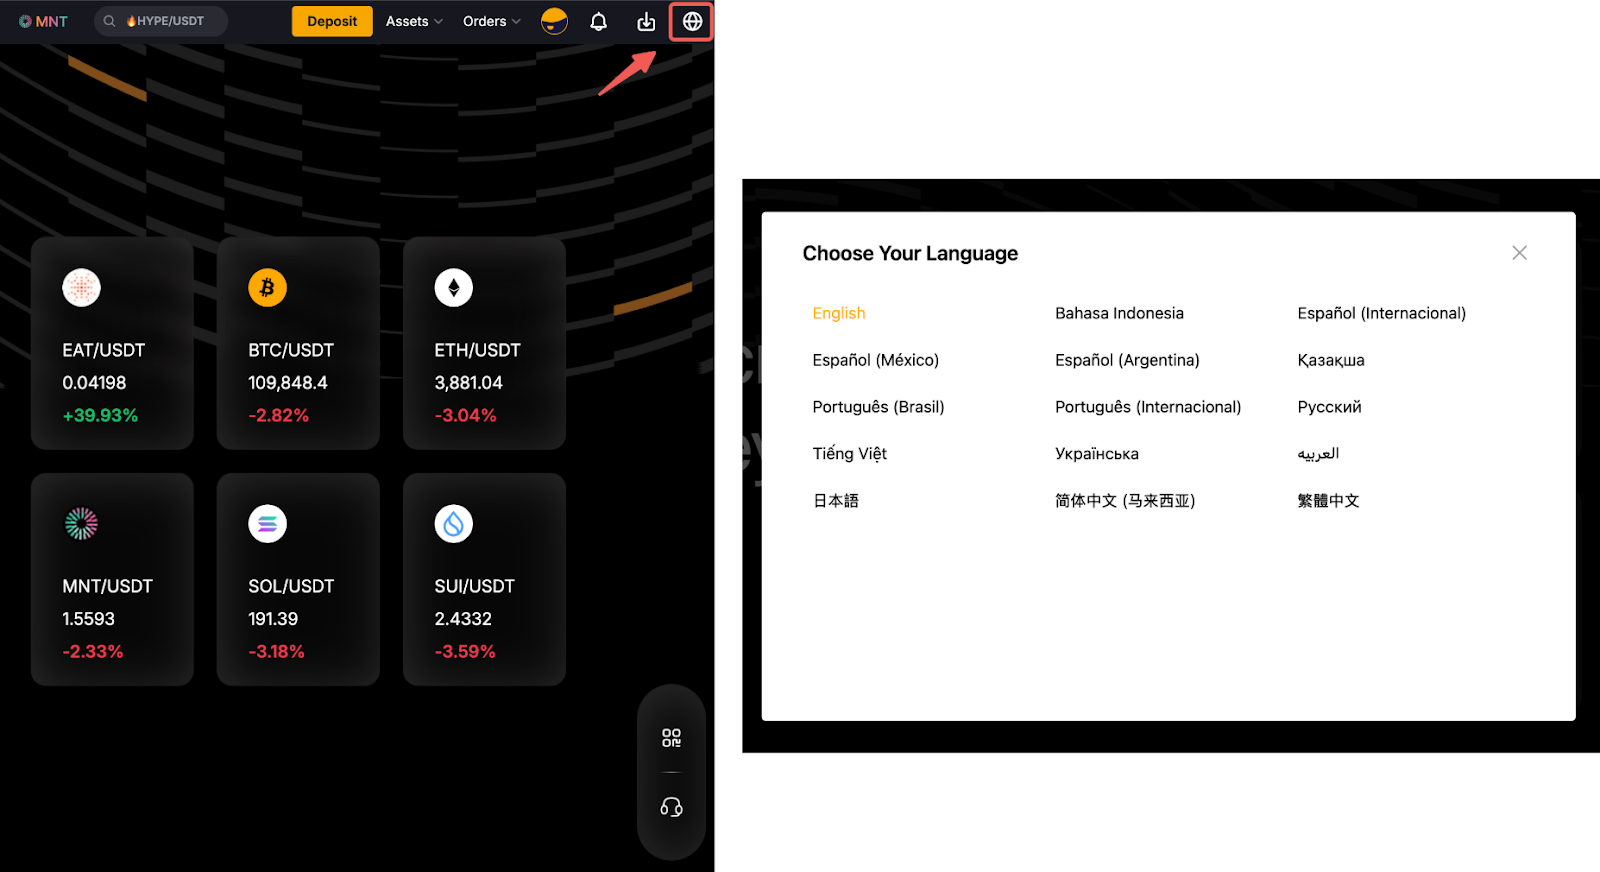Click the Solana coin icon
Viewport: 1600px width, 872px height.
[x=267, y=524]
